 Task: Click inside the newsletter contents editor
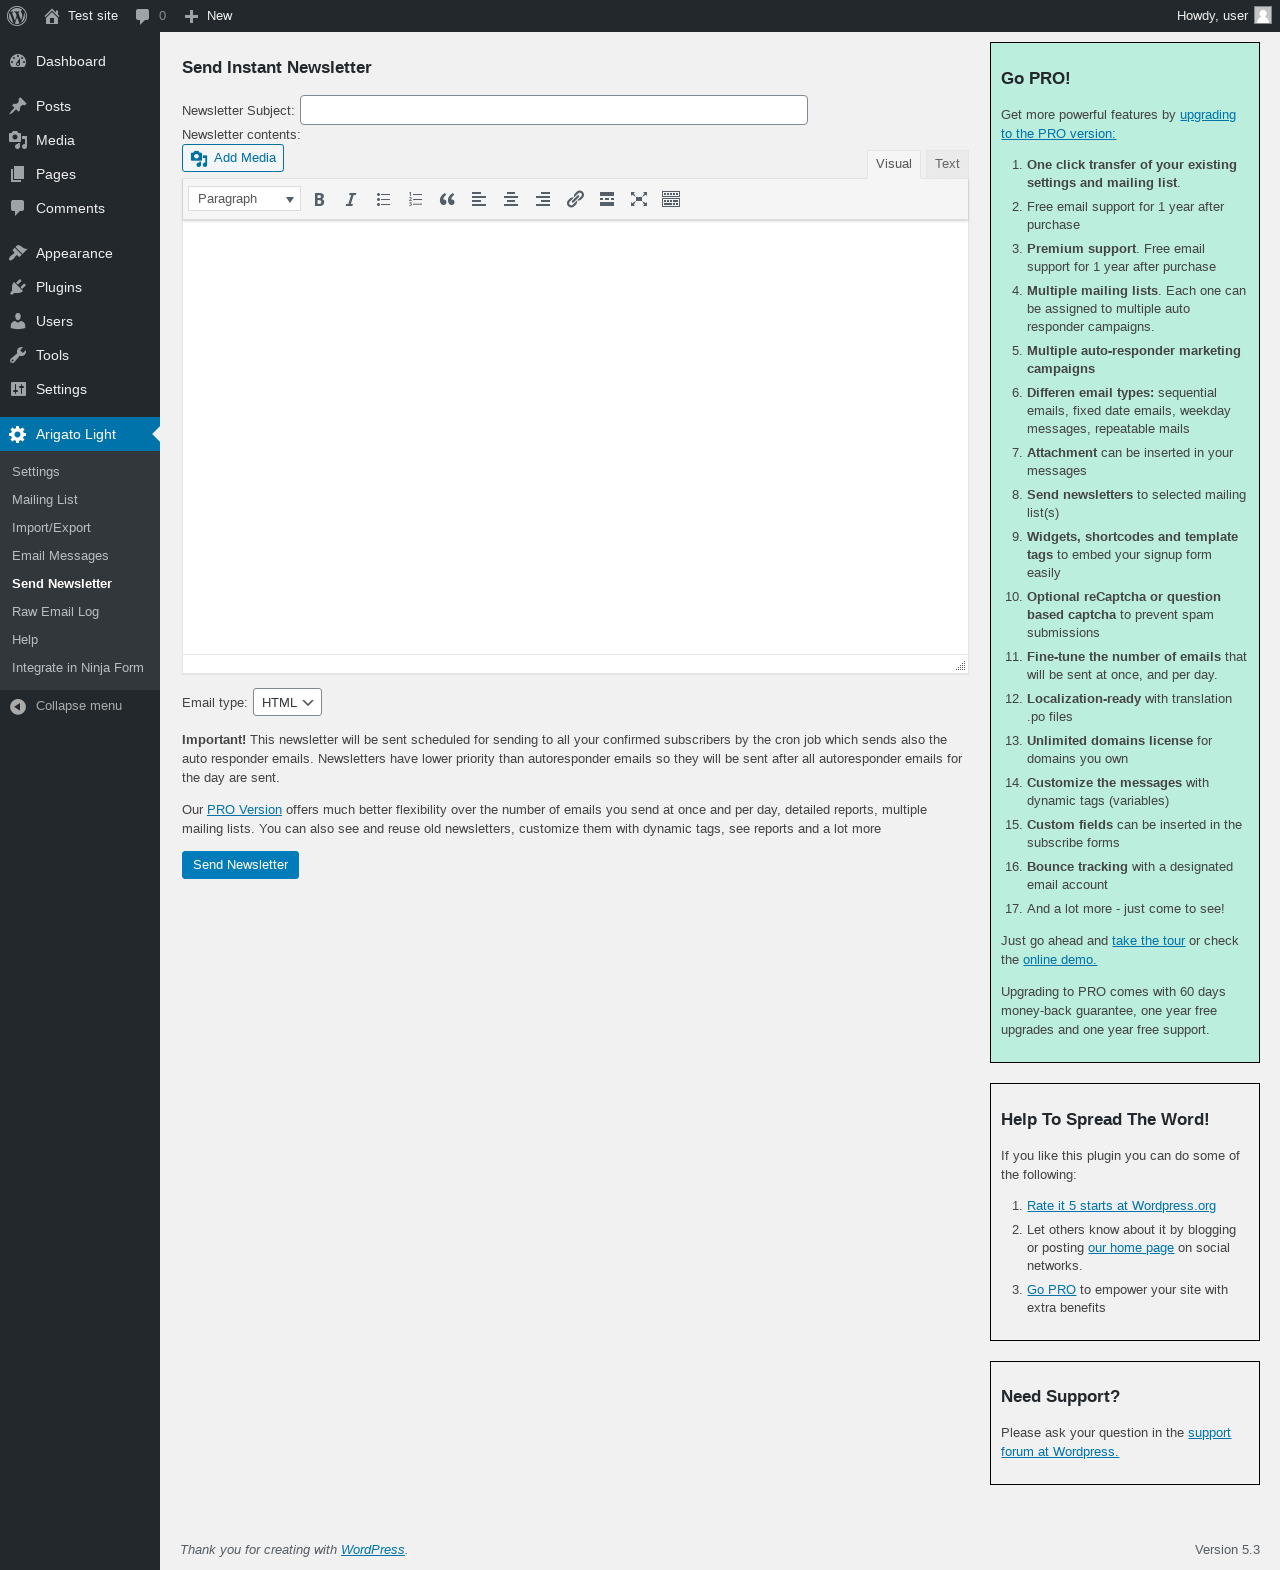[x=575, y=437]
